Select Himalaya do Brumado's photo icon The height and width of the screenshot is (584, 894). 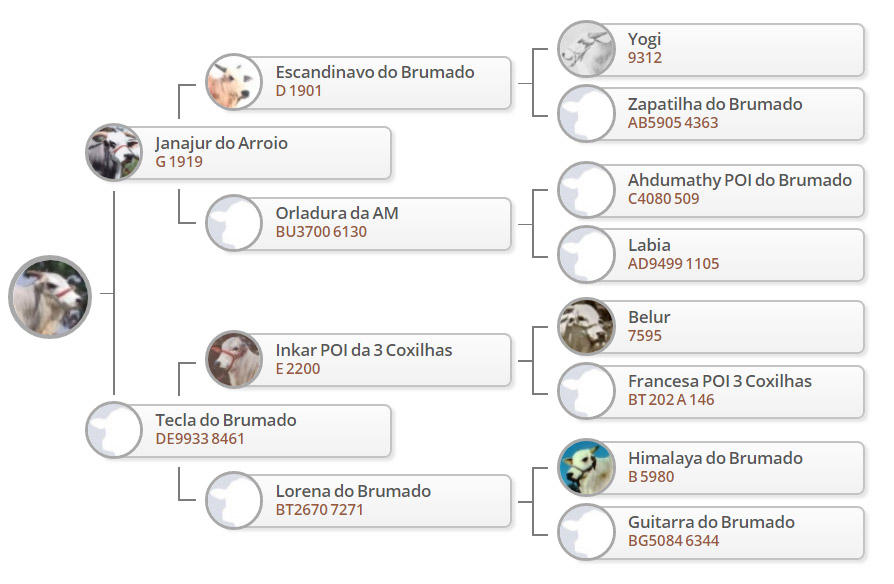point(586,467)
